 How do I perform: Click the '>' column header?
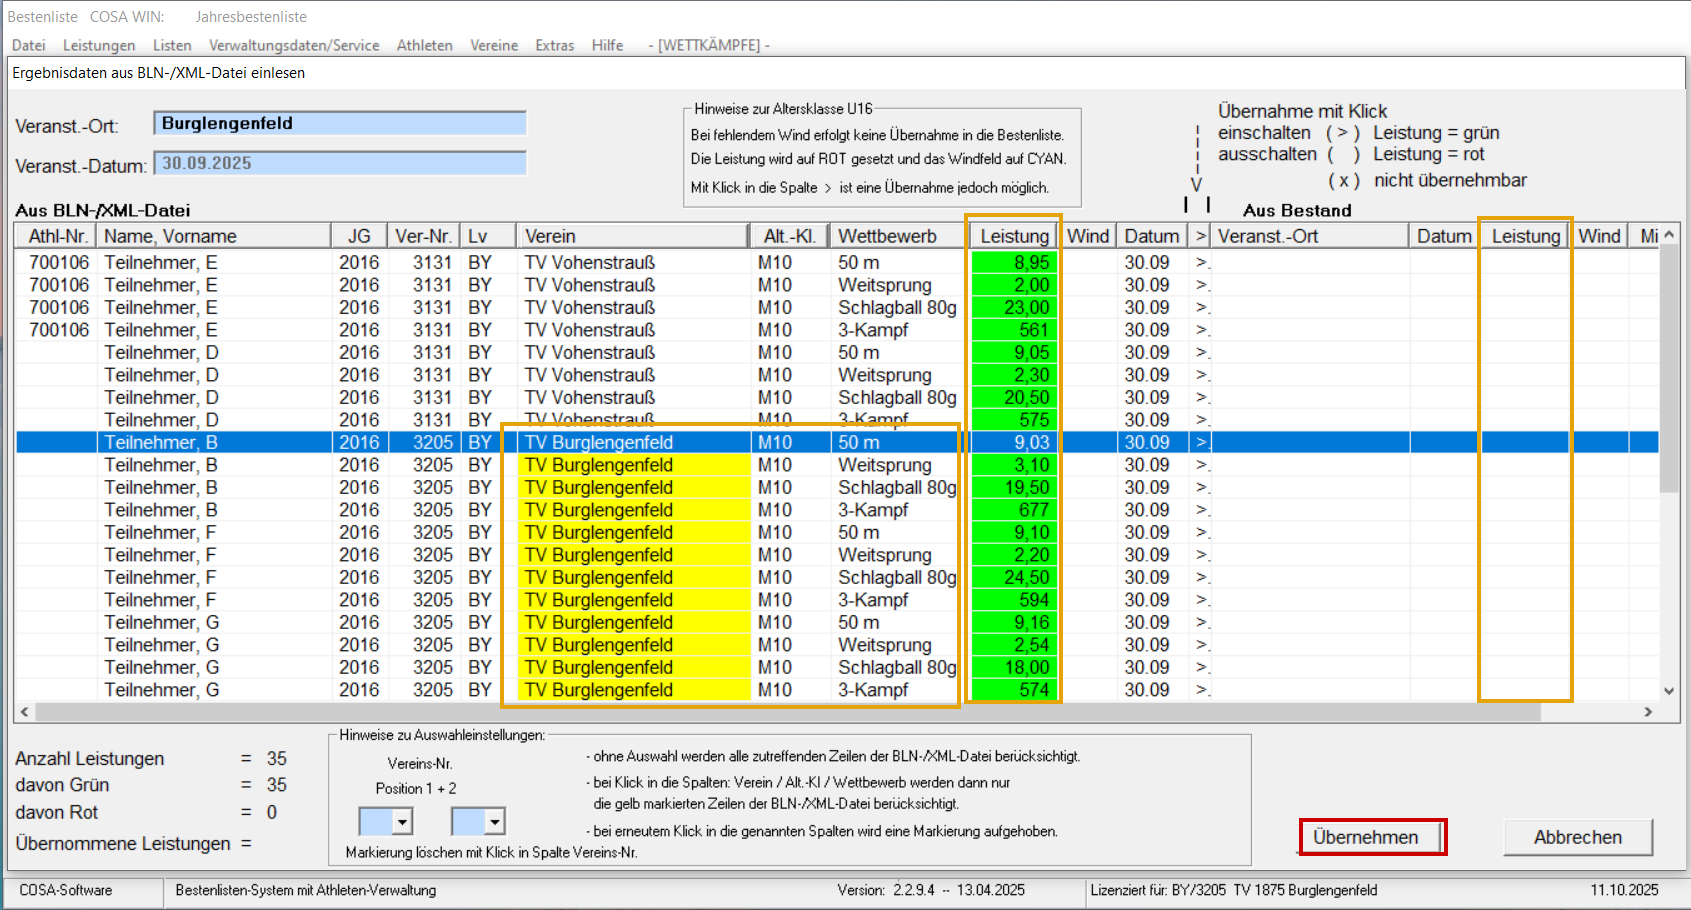click(1200, 236)
